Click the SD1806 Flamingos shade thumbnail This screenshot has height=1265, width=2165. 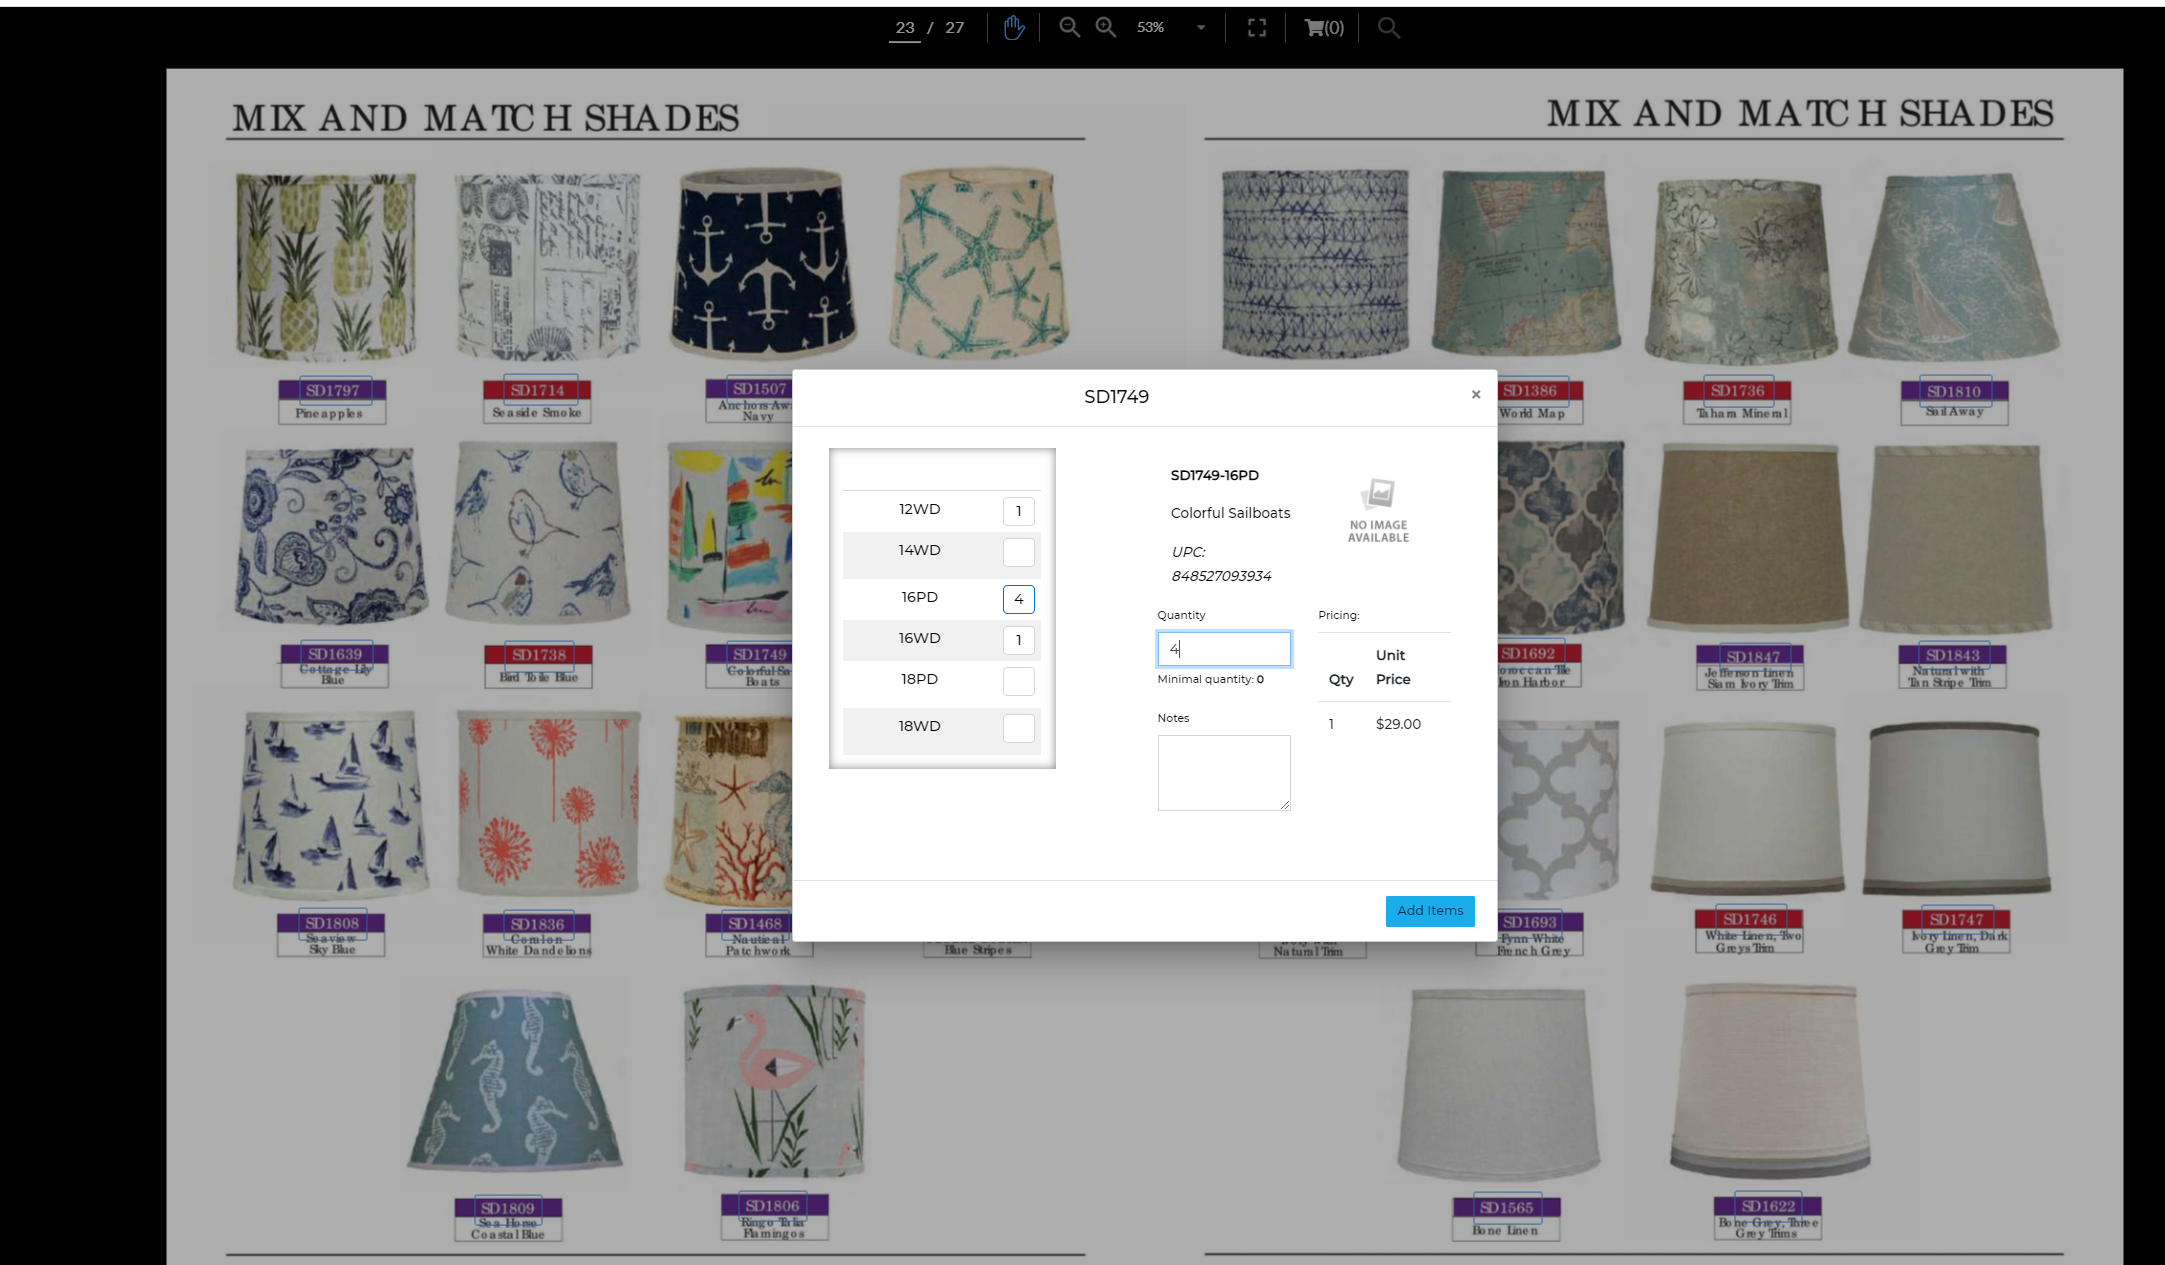point(773,1080)
